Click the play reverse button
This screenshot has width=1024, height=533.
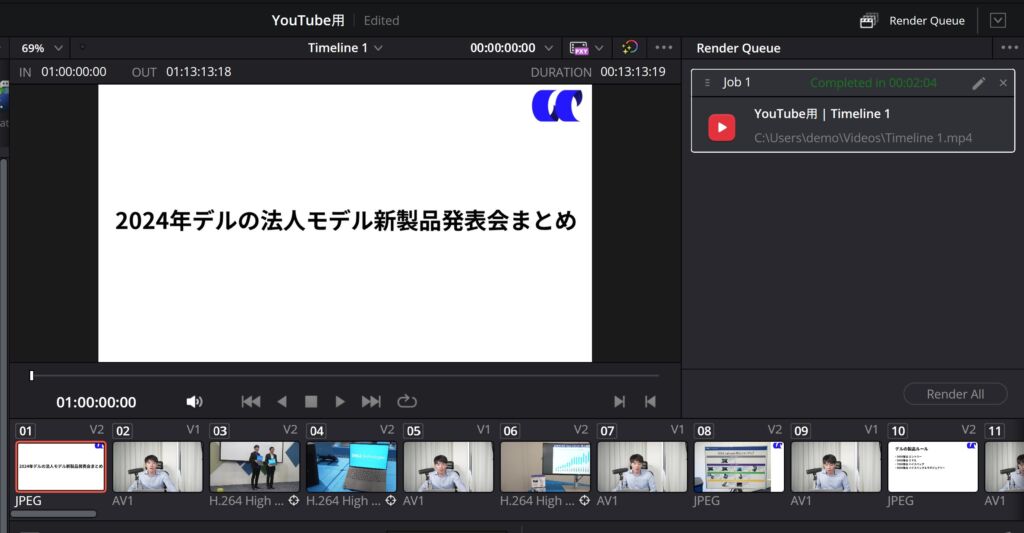282,402
